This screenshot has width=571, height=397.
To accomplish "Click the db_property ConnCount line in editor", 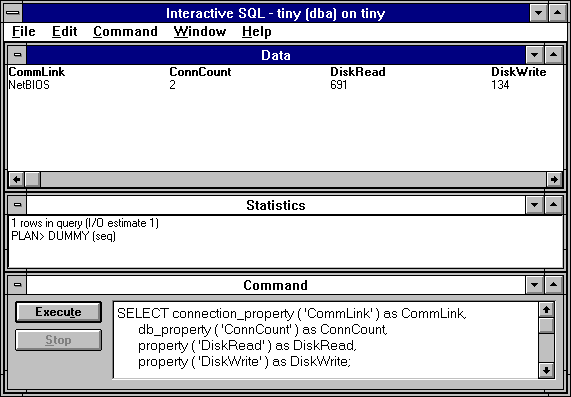I will coord(263,330).
